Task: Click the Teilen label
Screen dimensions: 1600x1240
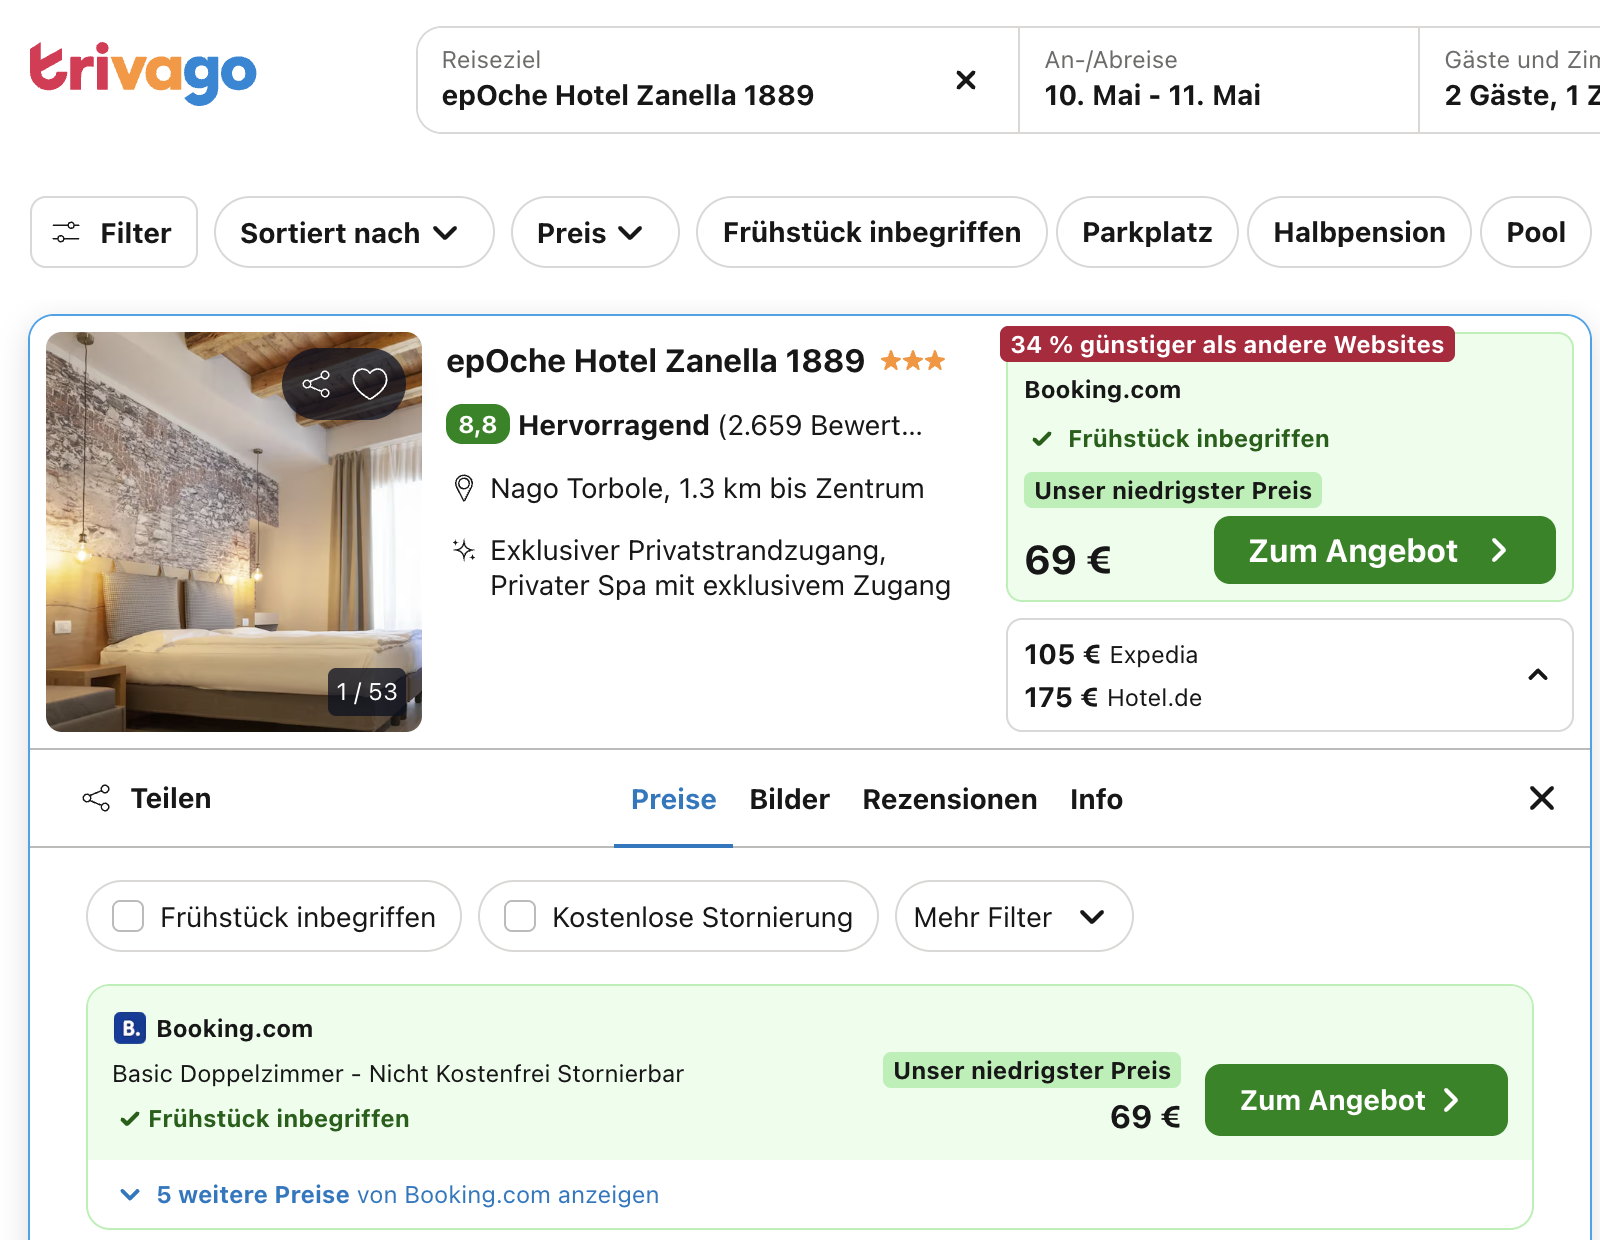Action: click(171, 798)
